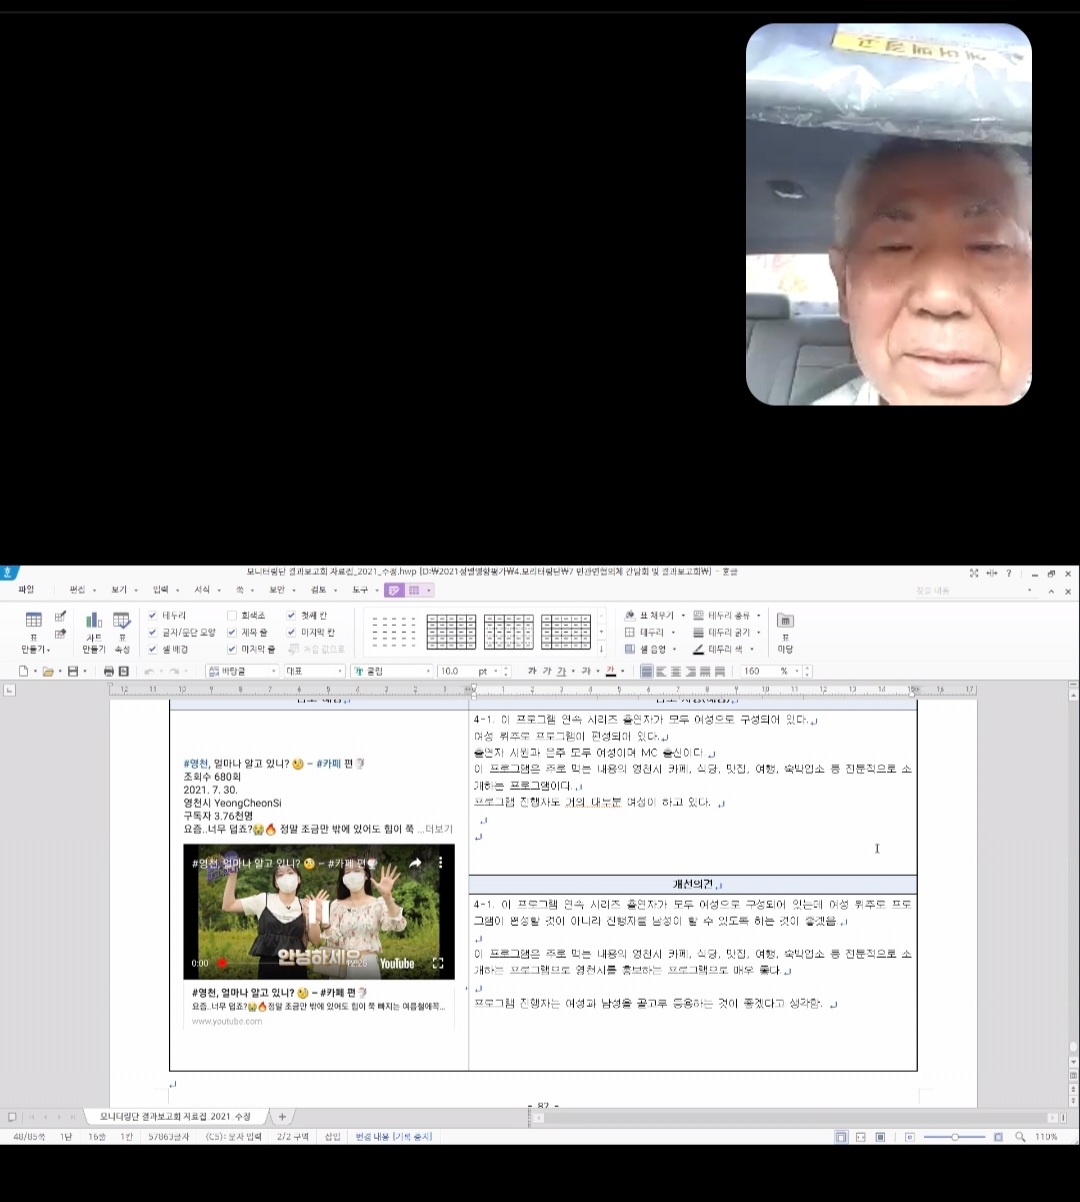Open the 편집 menu
The height and width of the screenshot is (1202, 1080).
[77, 590]
